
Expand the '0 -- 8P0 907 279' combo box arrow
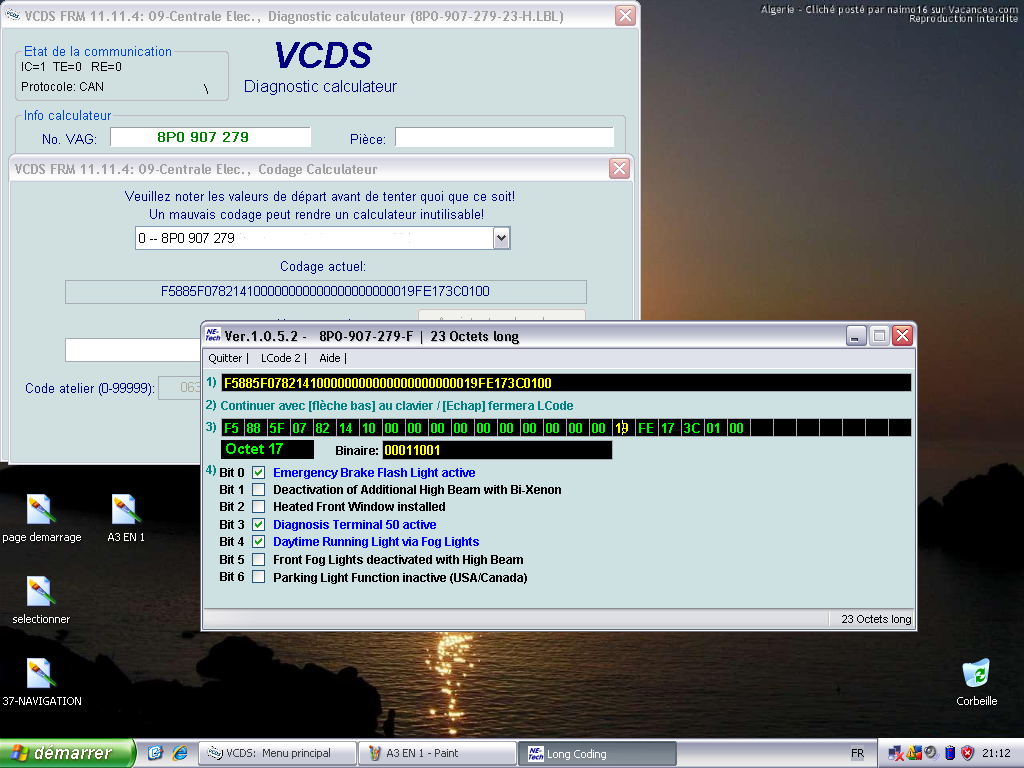point(501,238)
